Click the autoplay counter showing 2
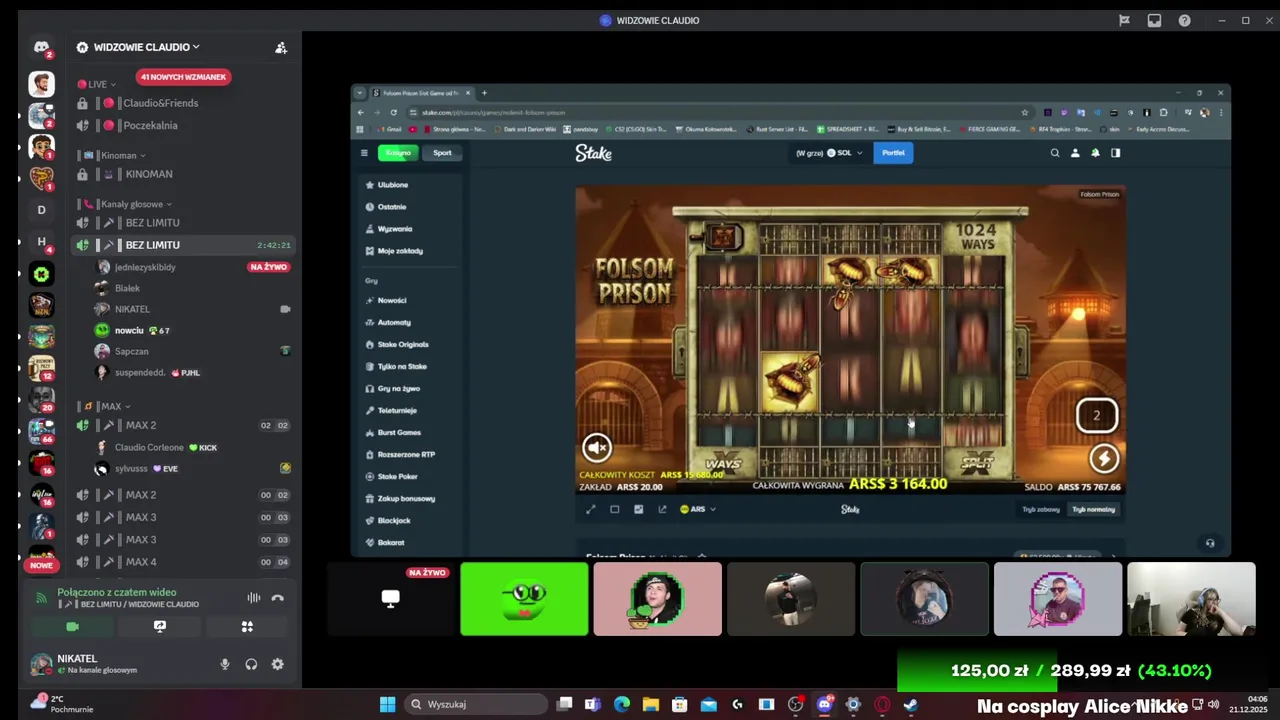 point(1096,415)
